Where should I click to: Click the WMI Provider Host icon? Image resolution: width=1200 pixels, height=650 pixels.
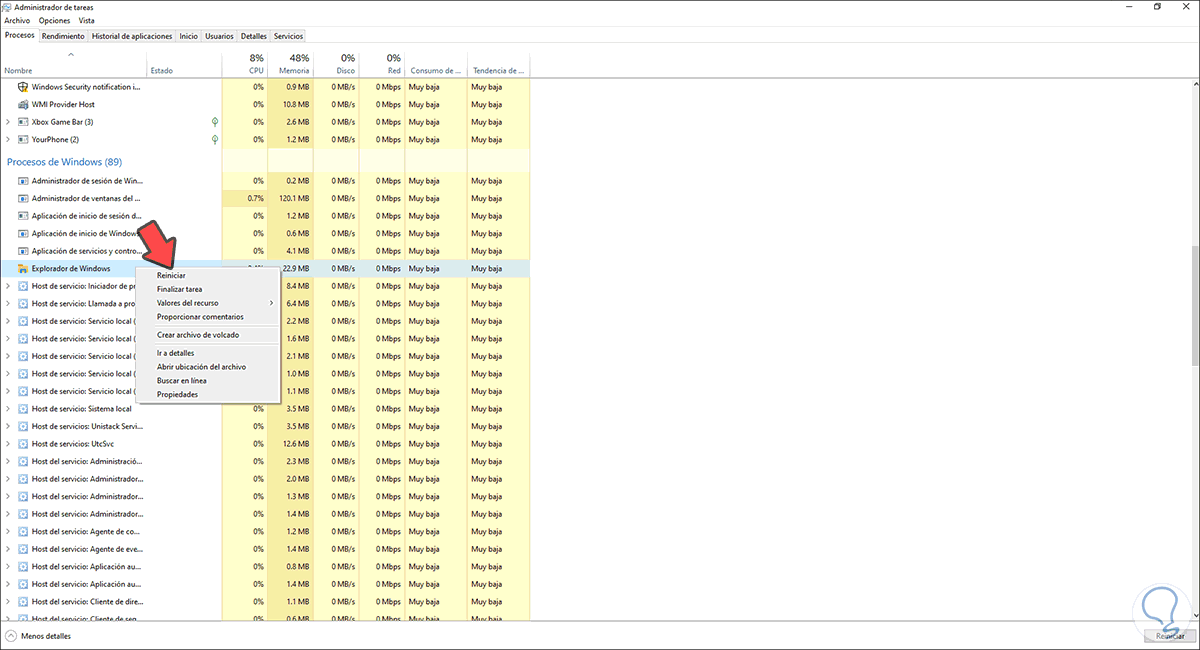click(23, 104)
